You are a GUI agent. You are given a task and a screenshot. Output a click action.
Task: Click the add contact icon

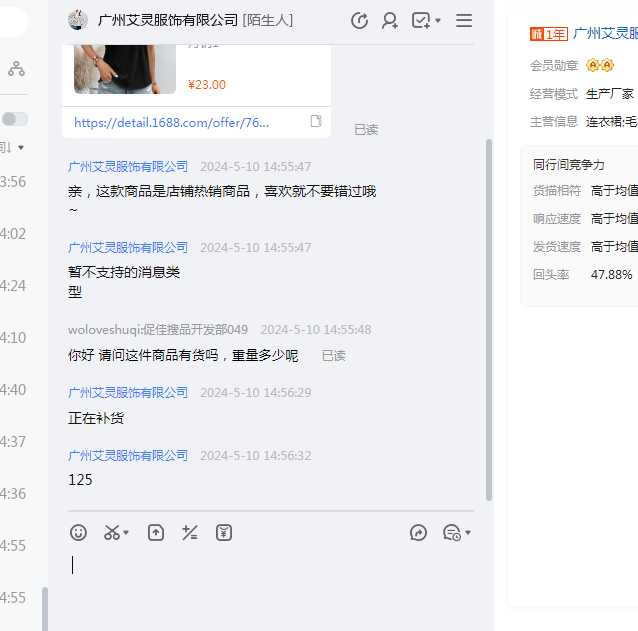(x=390, y=20)
